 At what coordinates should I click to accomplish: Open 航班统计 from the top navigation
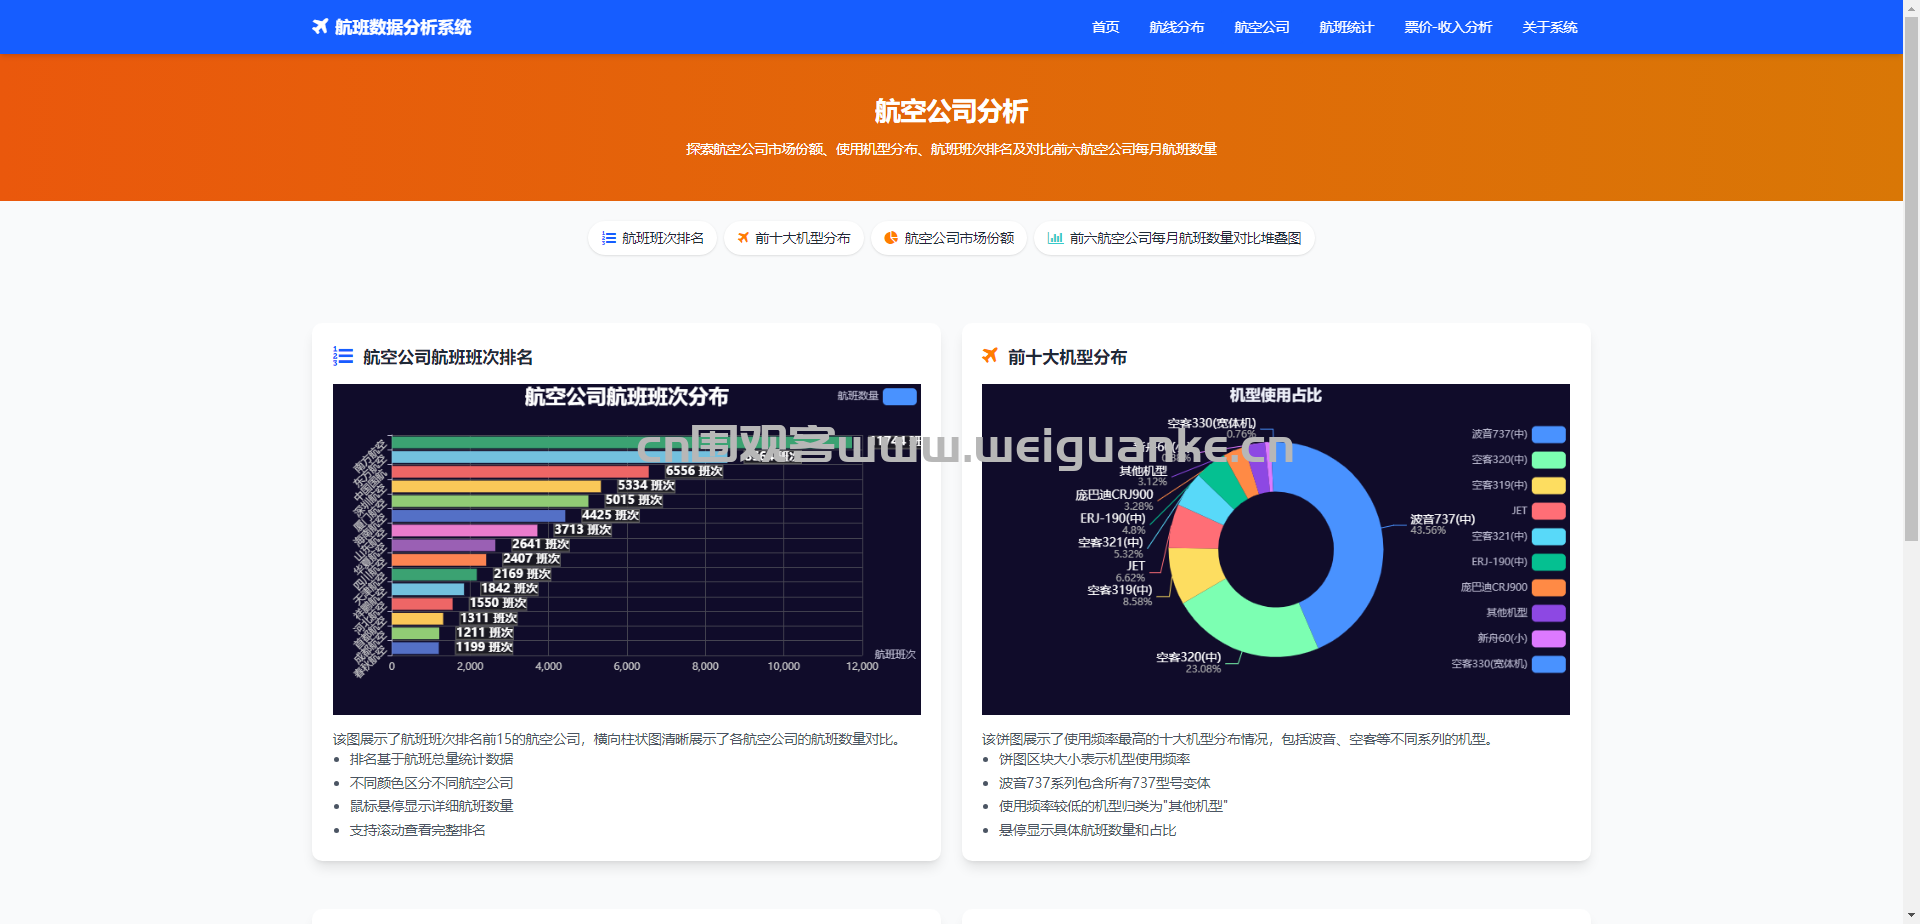(x=1346, y=27)
